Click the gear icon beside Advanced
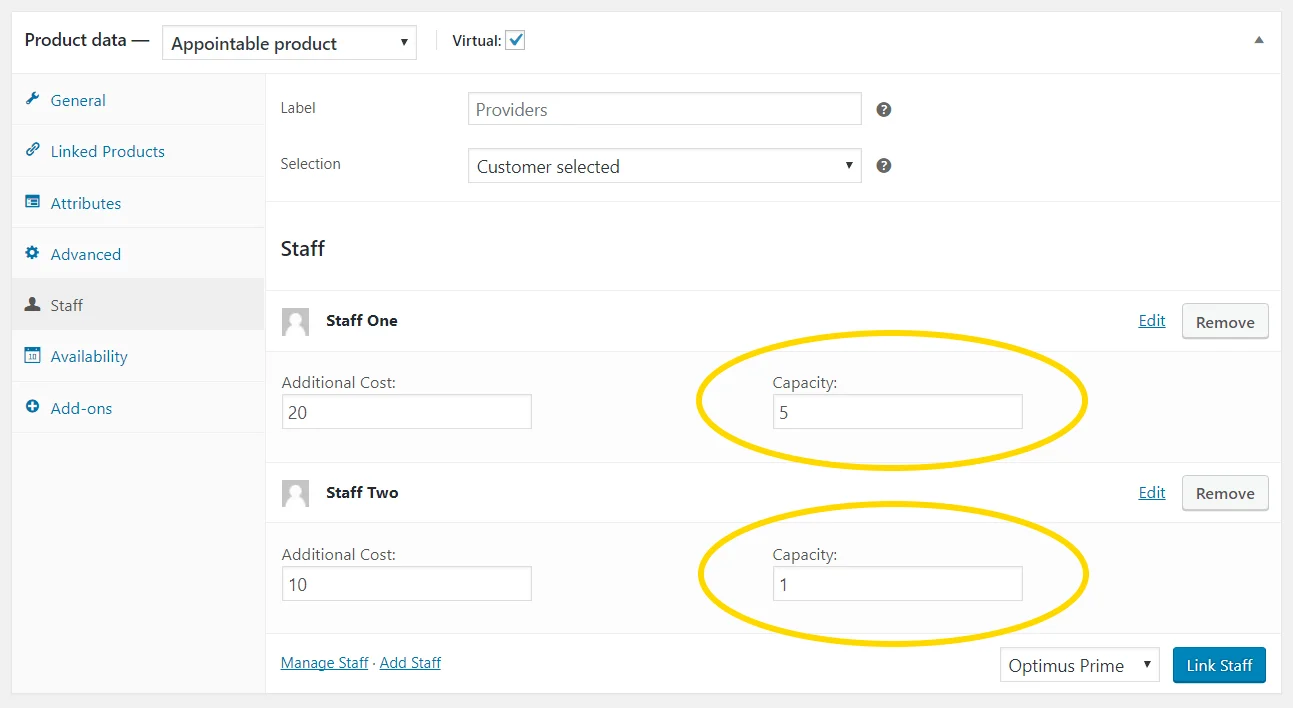Screen dimensions: 1293x708 (x=32, y=253)
